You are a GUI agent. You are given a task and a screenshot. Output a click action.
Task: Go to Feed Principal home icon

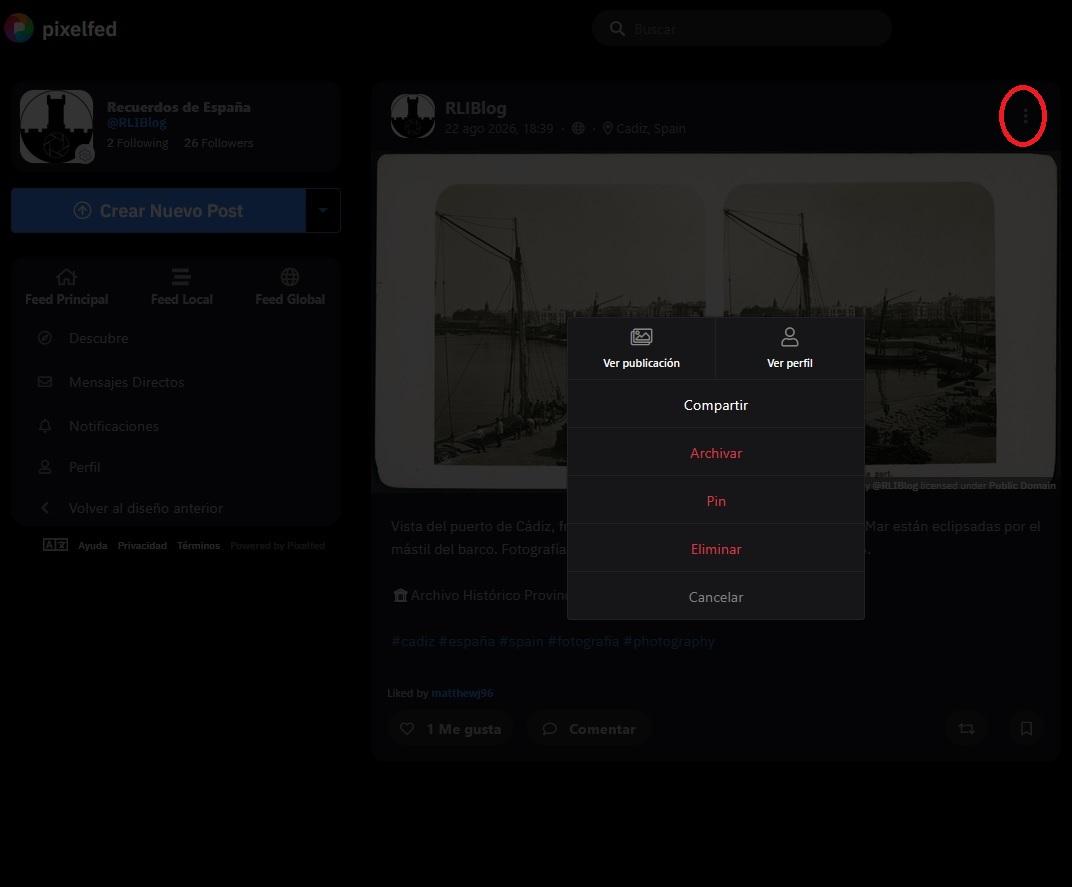point(66,277)
